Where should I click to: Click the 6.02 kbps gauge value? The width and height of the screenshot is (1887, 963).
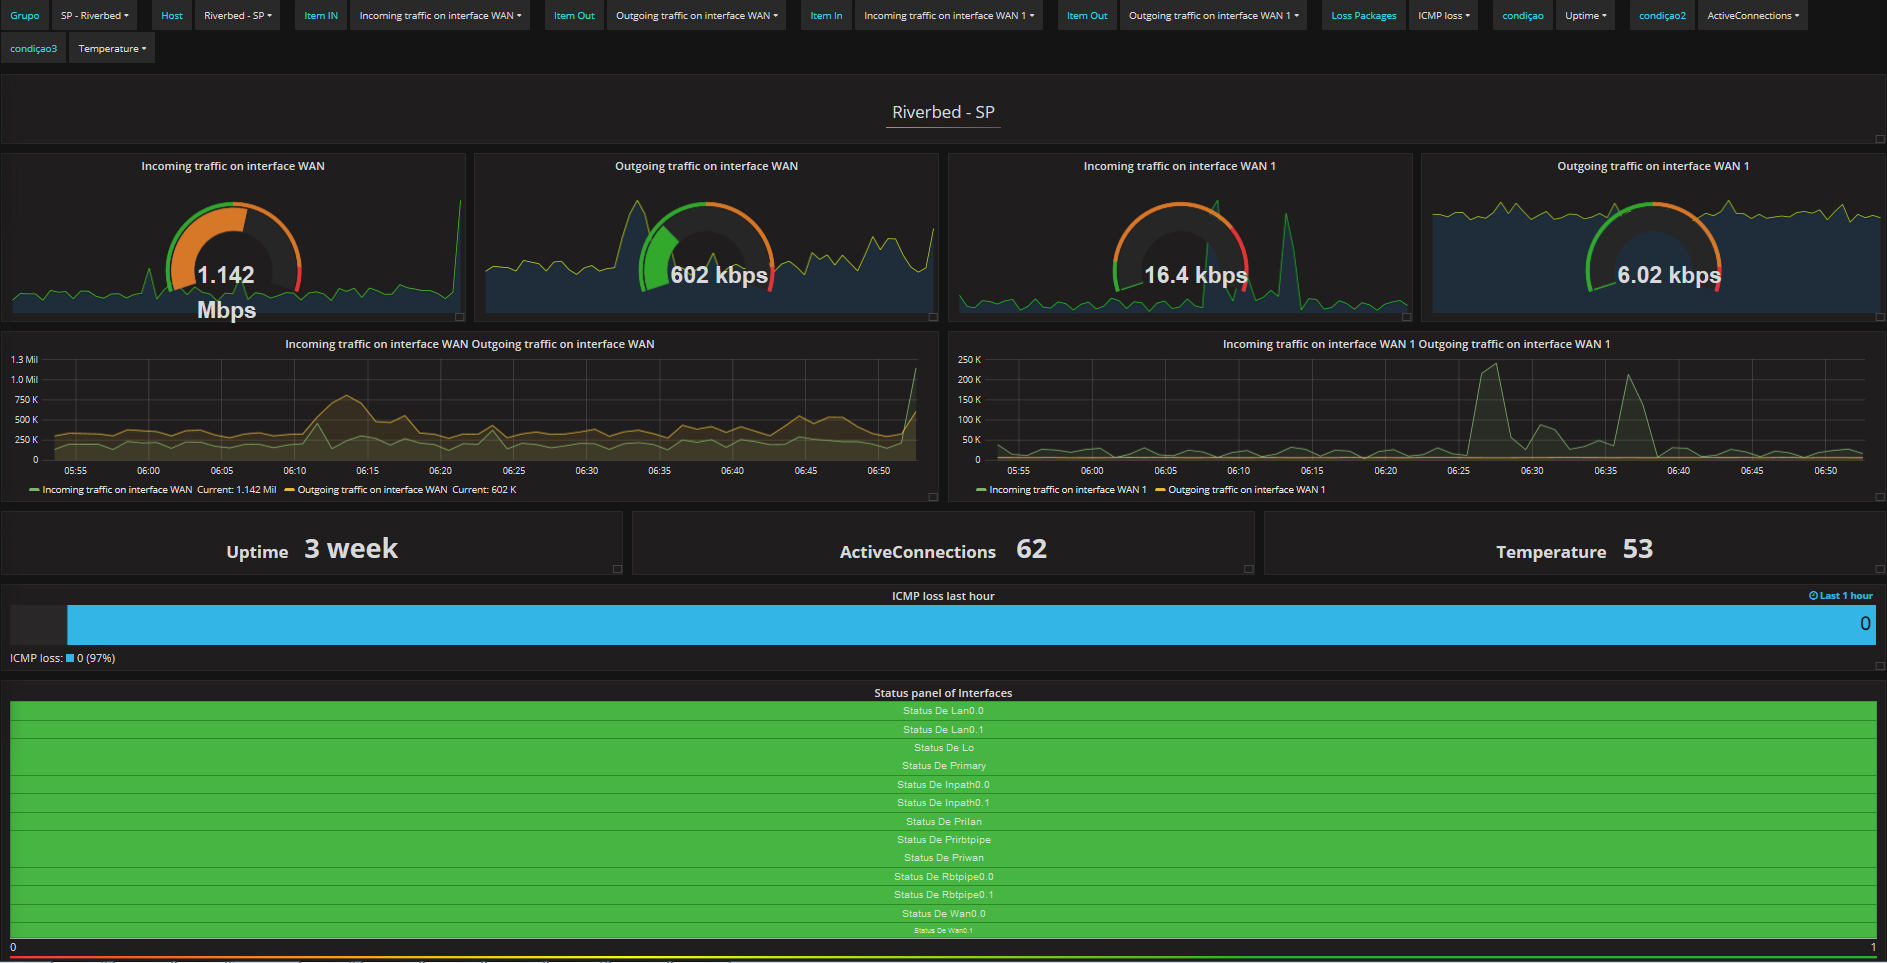1669,275
